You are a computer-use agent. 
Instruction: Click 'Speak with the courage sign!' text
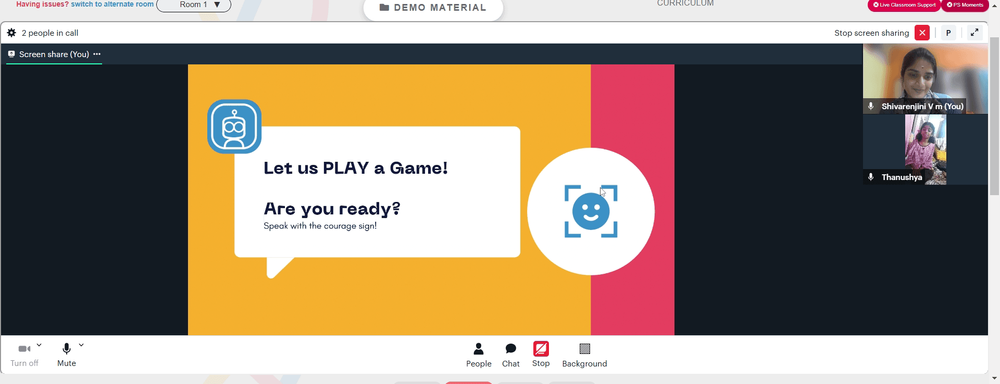(x=320, y=226)
